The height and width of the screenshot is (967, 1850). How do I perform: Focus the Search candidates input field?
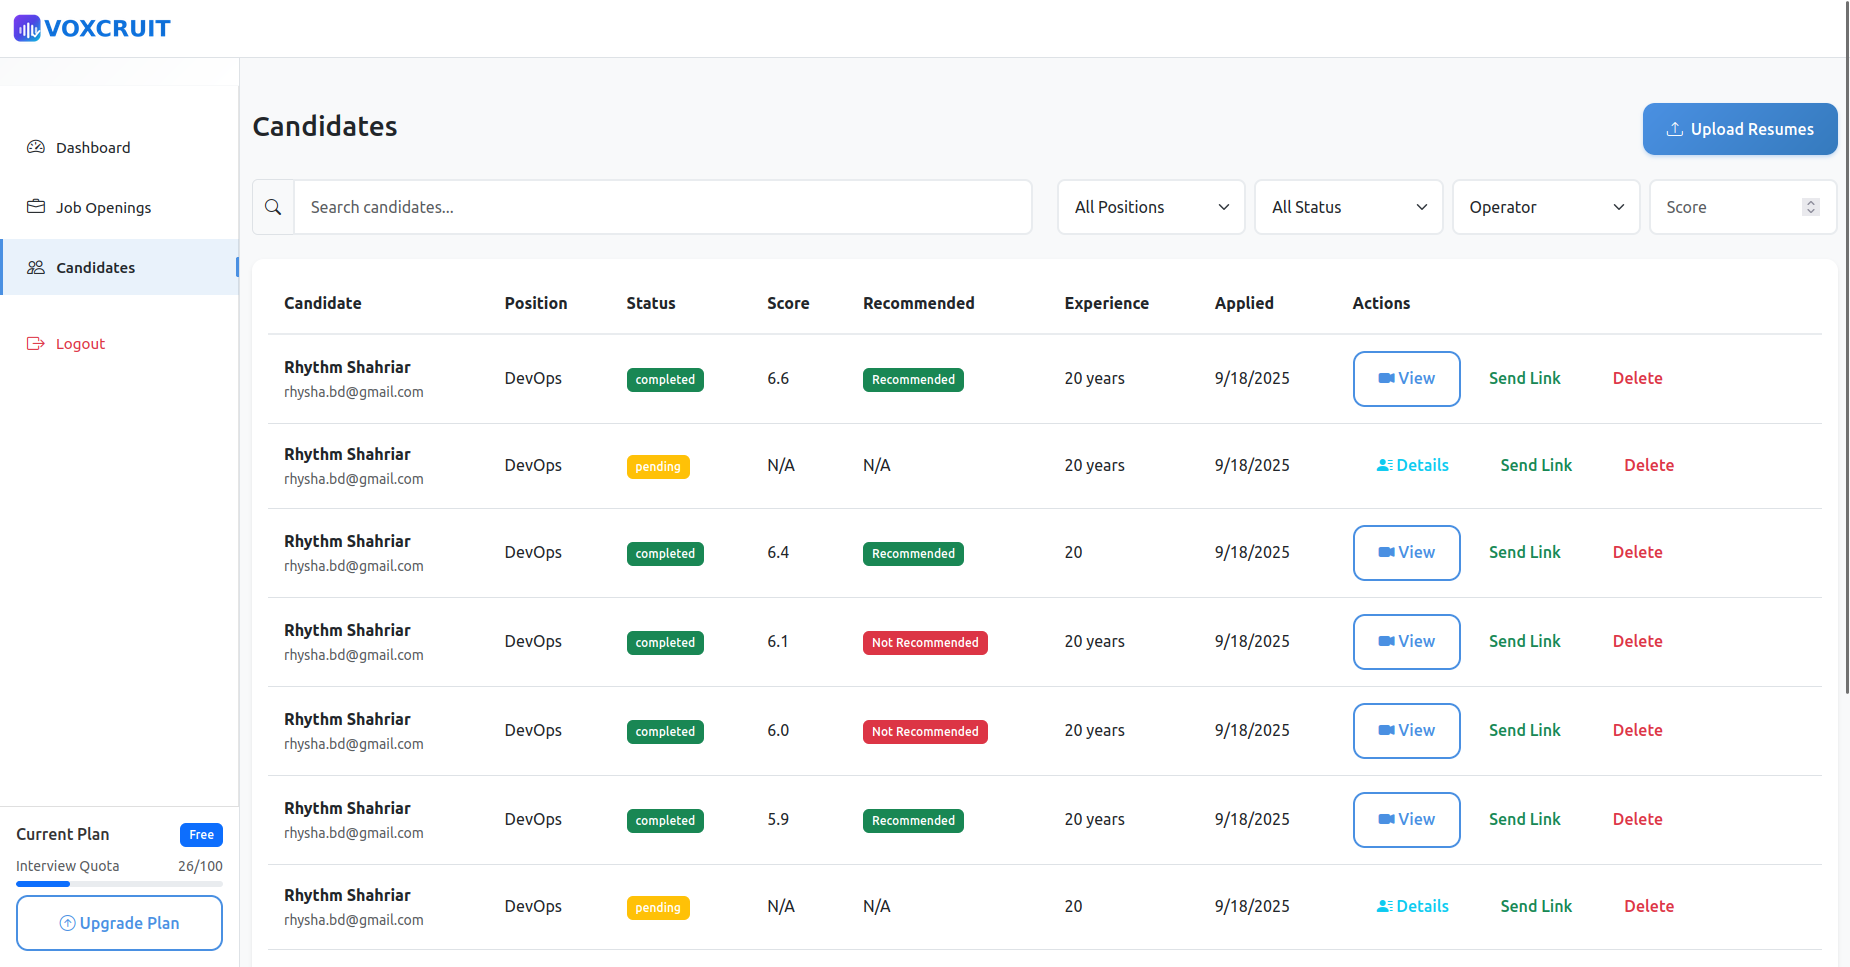[x=662, y=207]
